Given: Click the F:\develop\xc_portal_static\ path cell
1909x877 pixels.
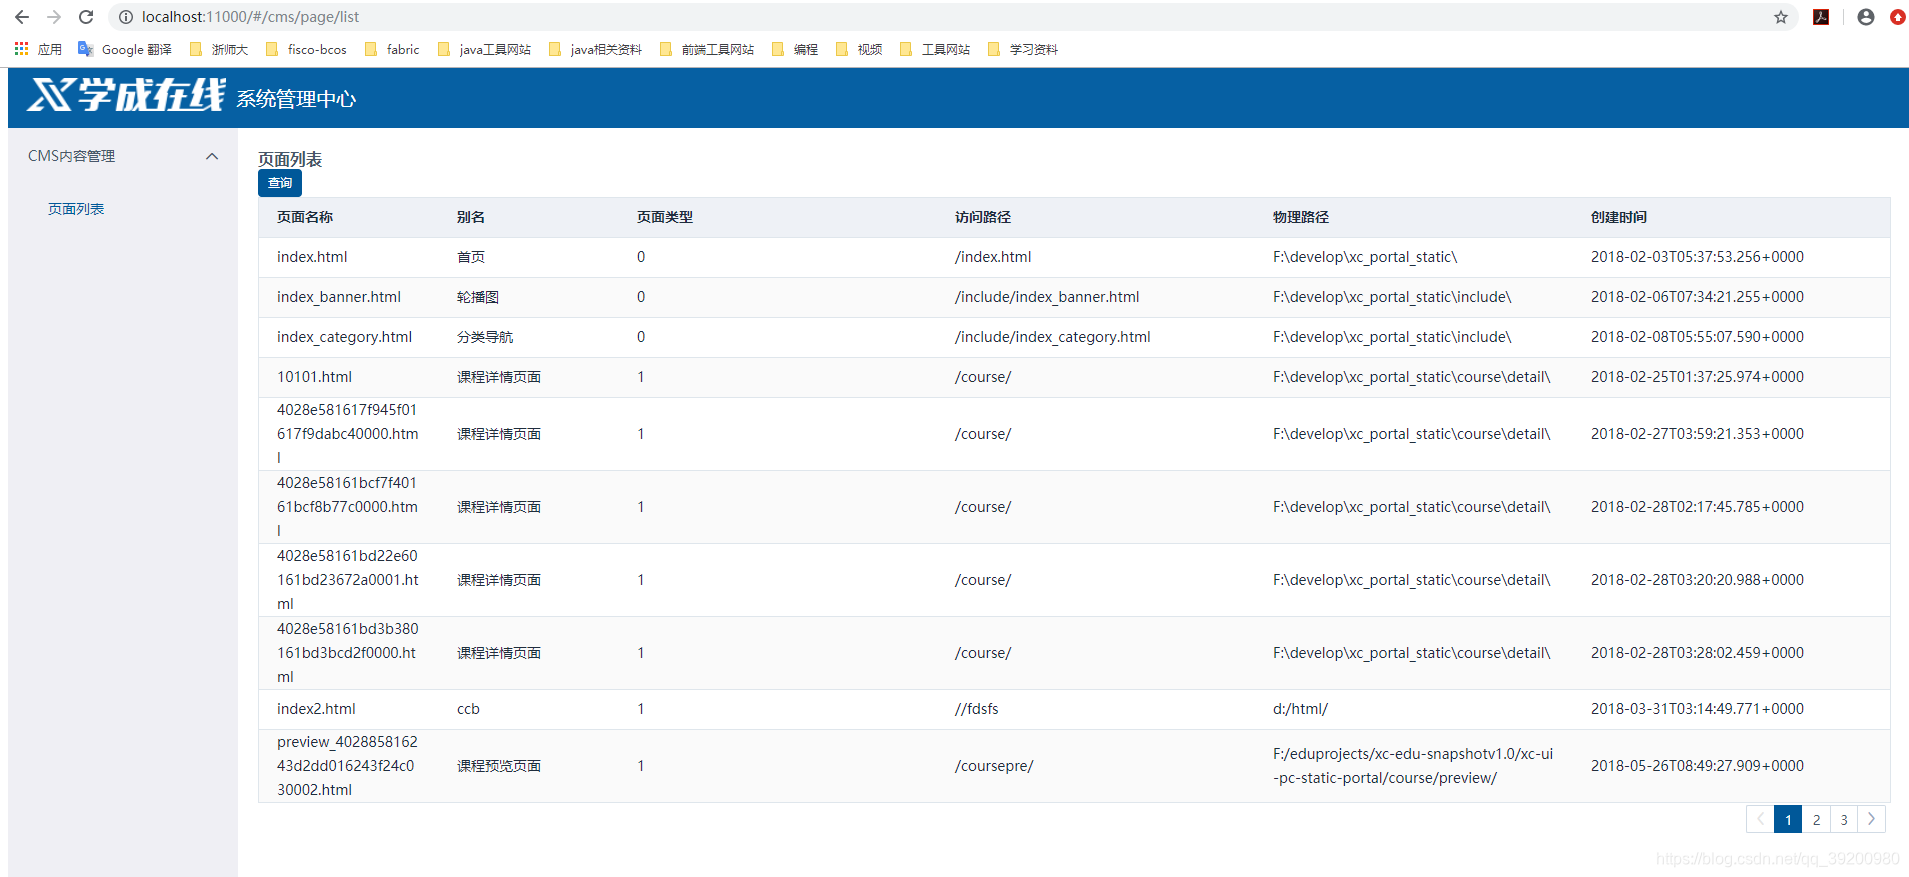Looking at the screenshot, I should (1365, 257).
